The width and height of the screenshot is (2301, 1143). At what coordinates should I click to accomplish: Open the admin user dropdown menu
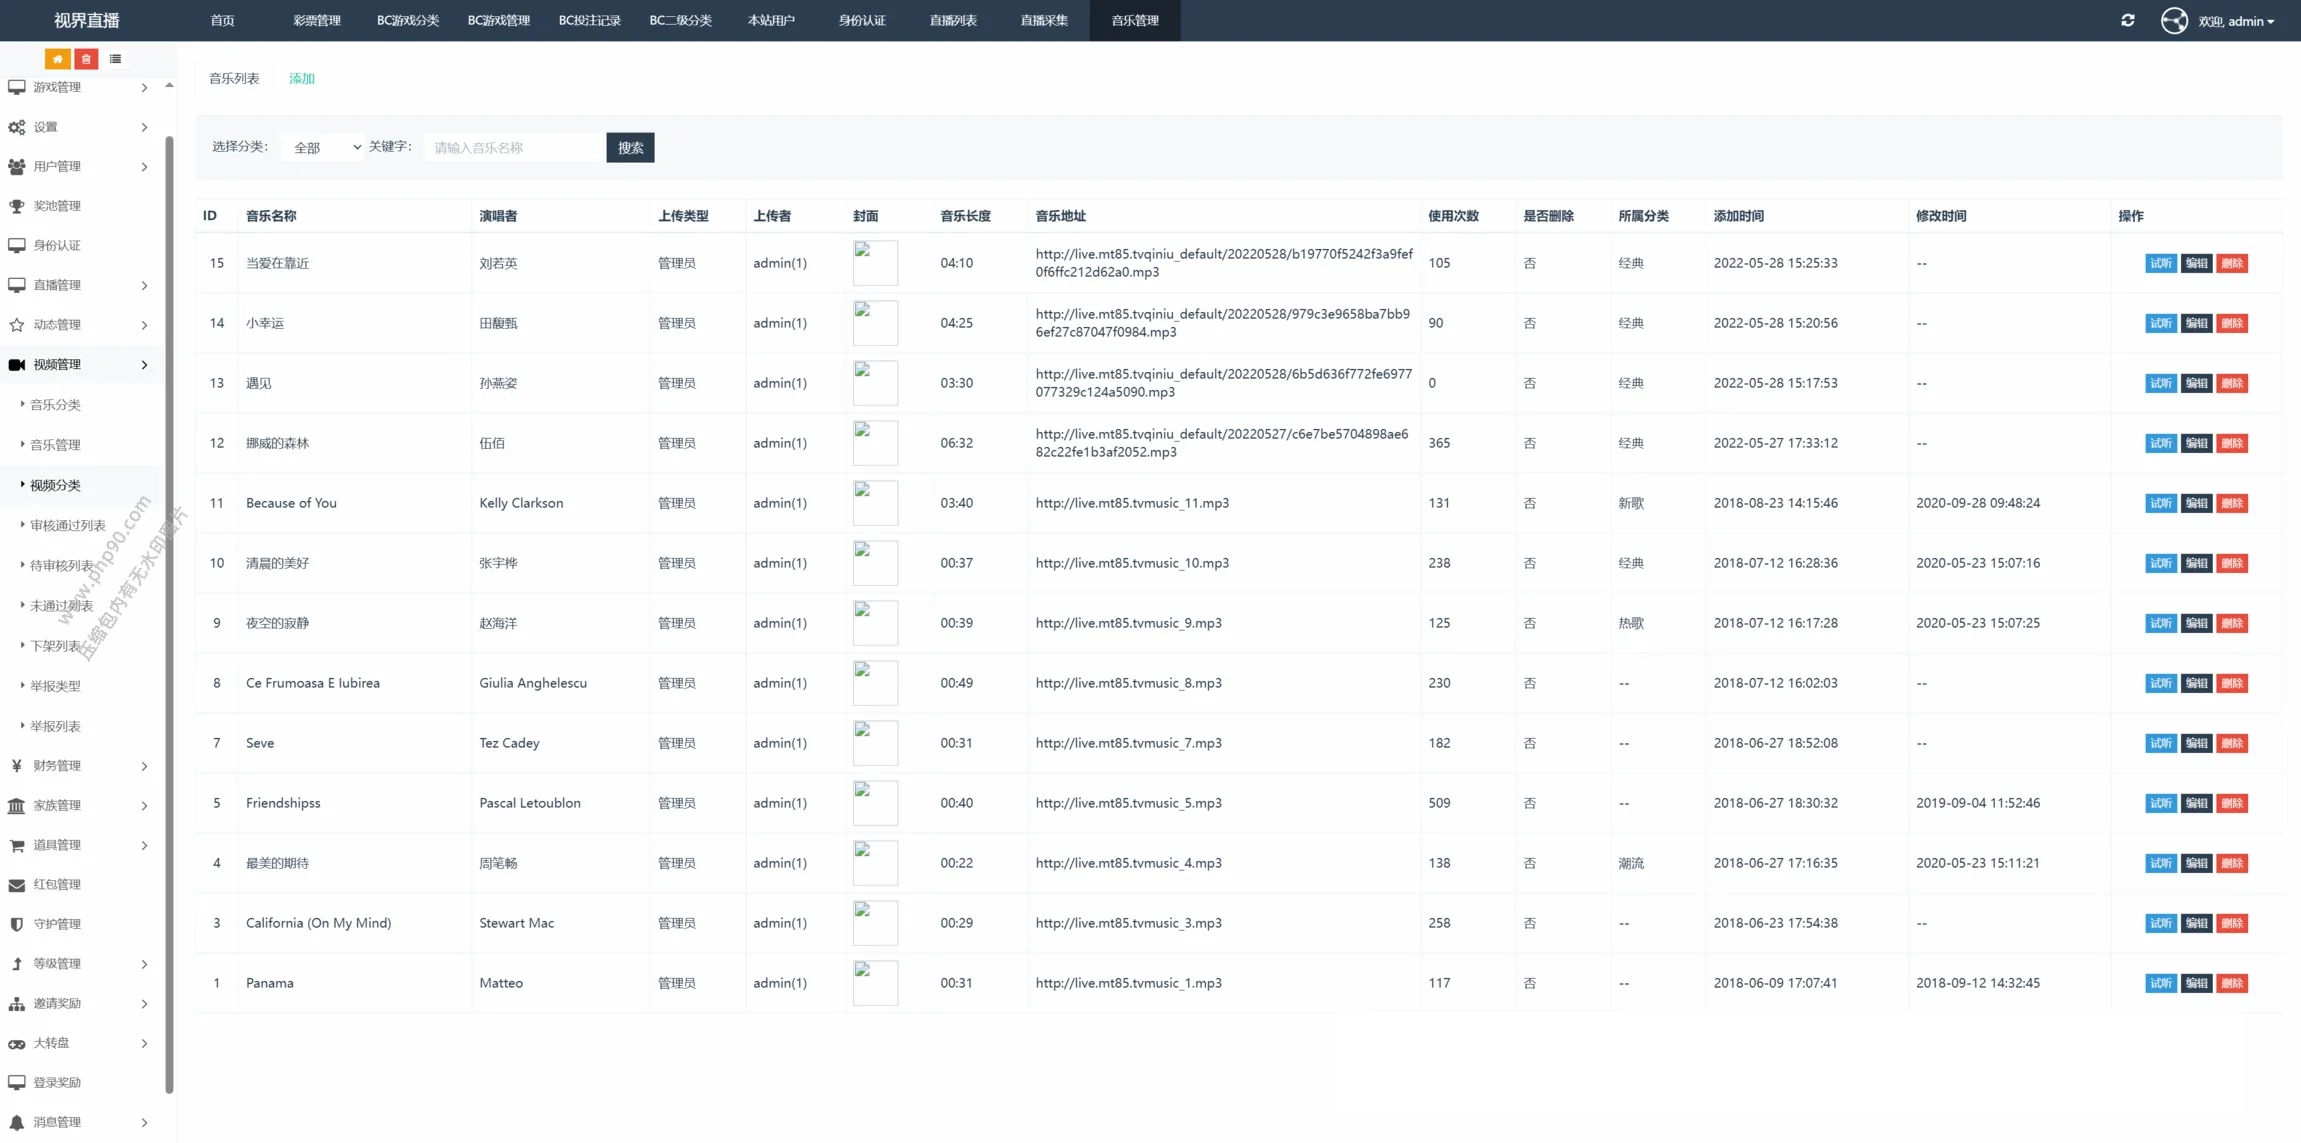pyautogui.click(x=2236, y=21)
